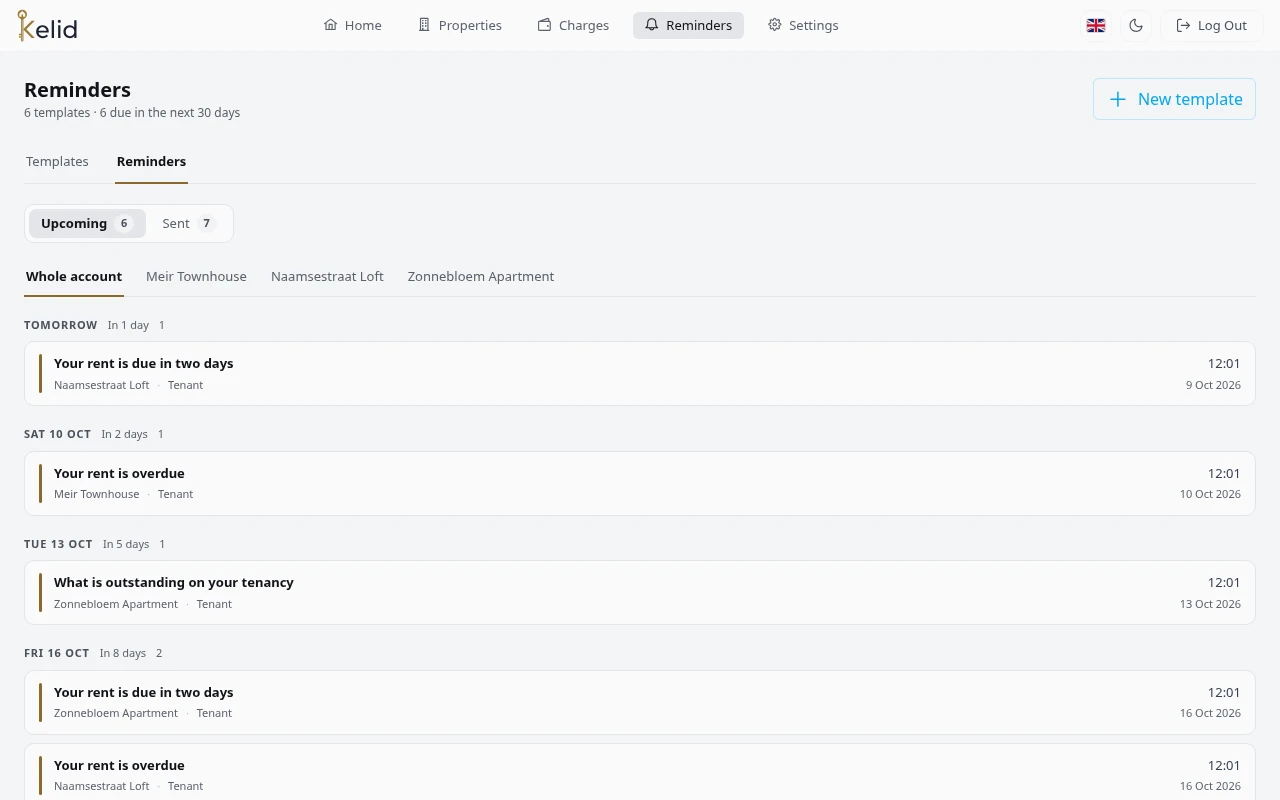1280x800 pixels.
Task: Click the Reminders page heading
Action: [77, 90]
